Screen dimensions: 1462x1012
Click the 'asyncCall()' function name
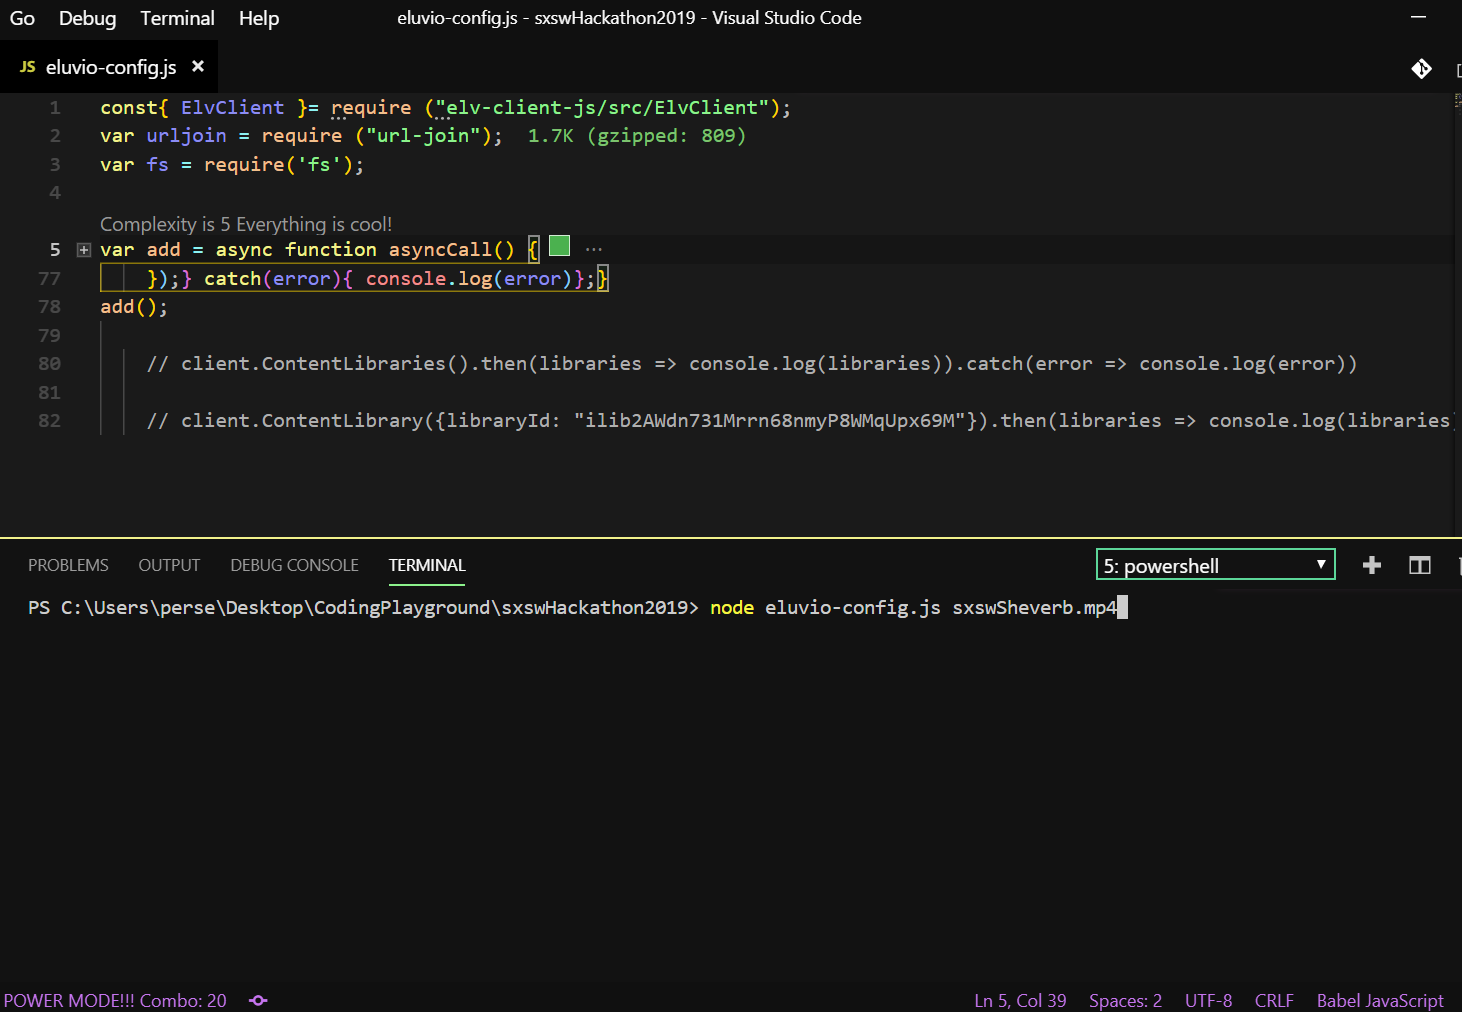coord(451,250)
